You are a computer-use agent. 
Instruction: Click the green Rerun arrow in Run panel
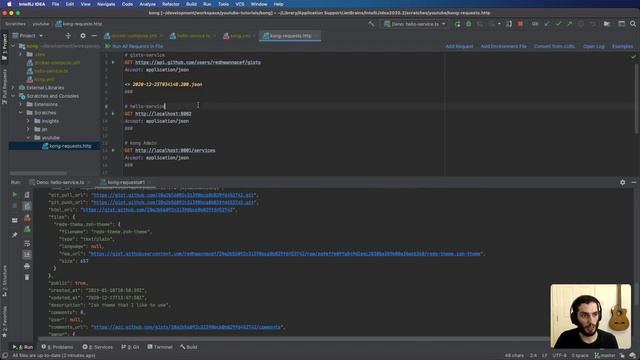tap(15, 195)
